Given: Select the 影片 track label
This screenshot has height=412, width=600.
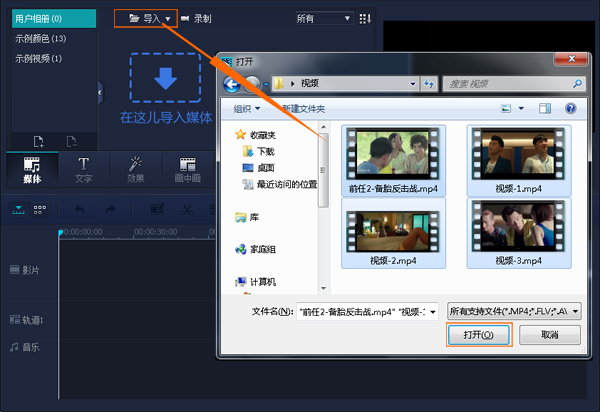Looking at the screenshot, I should pyautogui.click(x=25, y=270).
